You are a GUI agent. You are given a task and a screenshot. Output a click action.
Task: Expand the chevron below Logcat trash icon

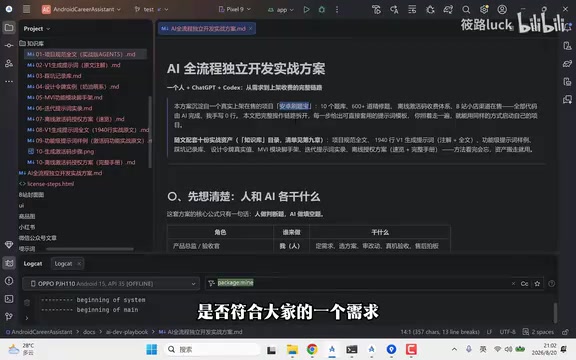pyautogui.click(x=27, y=318)
